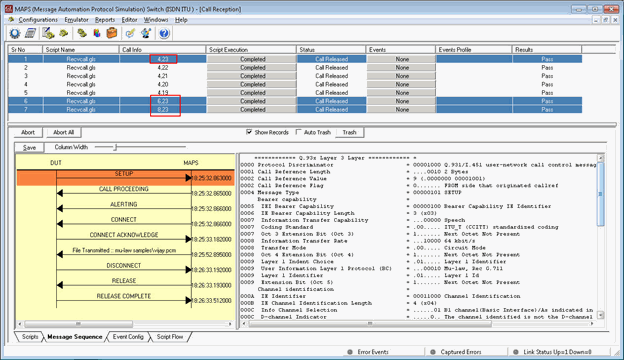Click the Sr No column header

click(25, 50)
